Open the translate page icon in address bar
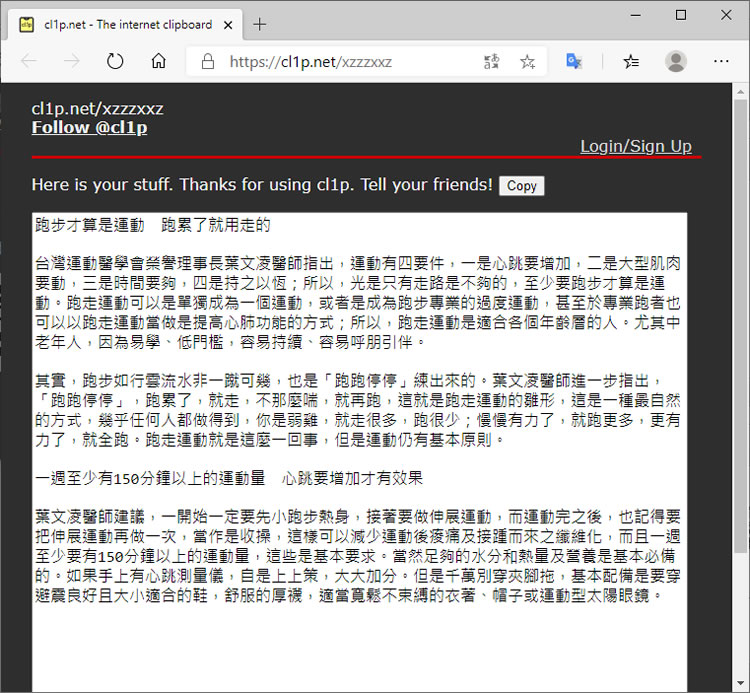 [491, 61]
